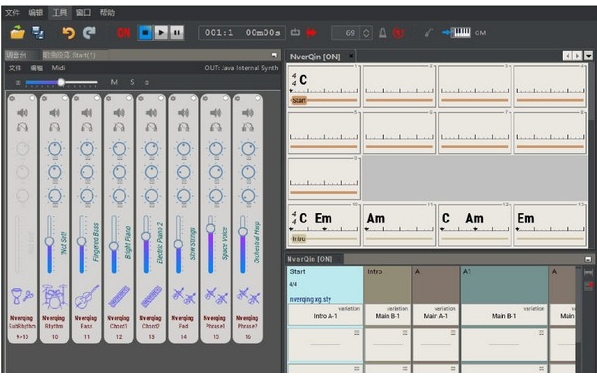Click the double bass icon on channel 11
This screenshot has height=384, width=597.
point(87,296)
